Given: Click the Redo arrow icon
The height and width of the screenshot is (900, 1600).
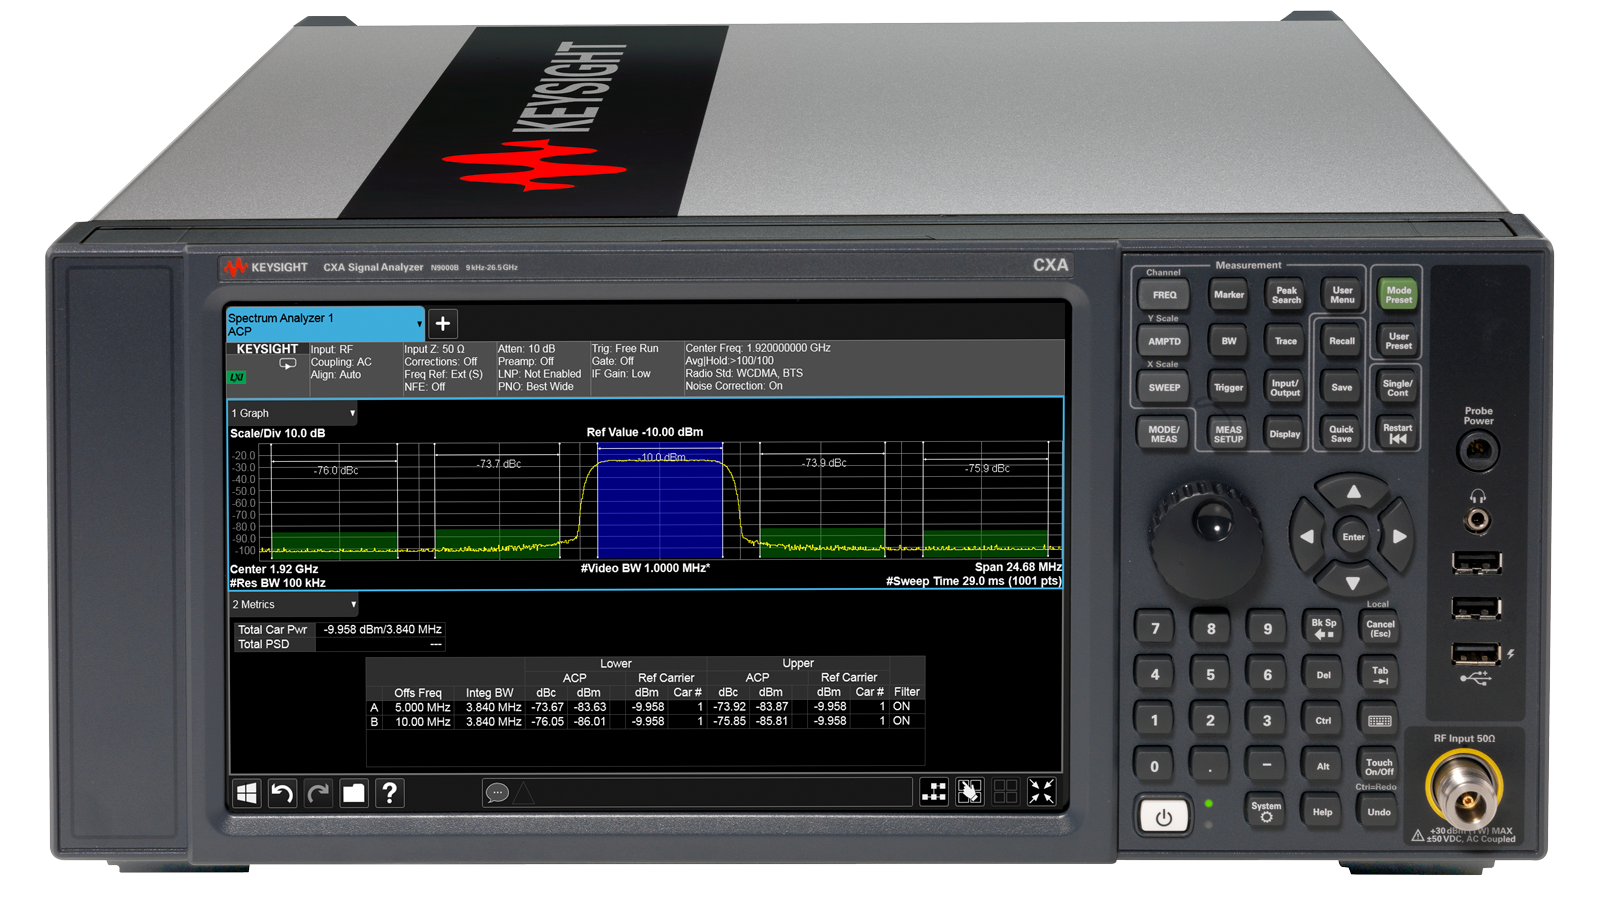Looking at the screenshot, I should click(x=318, y=793).
